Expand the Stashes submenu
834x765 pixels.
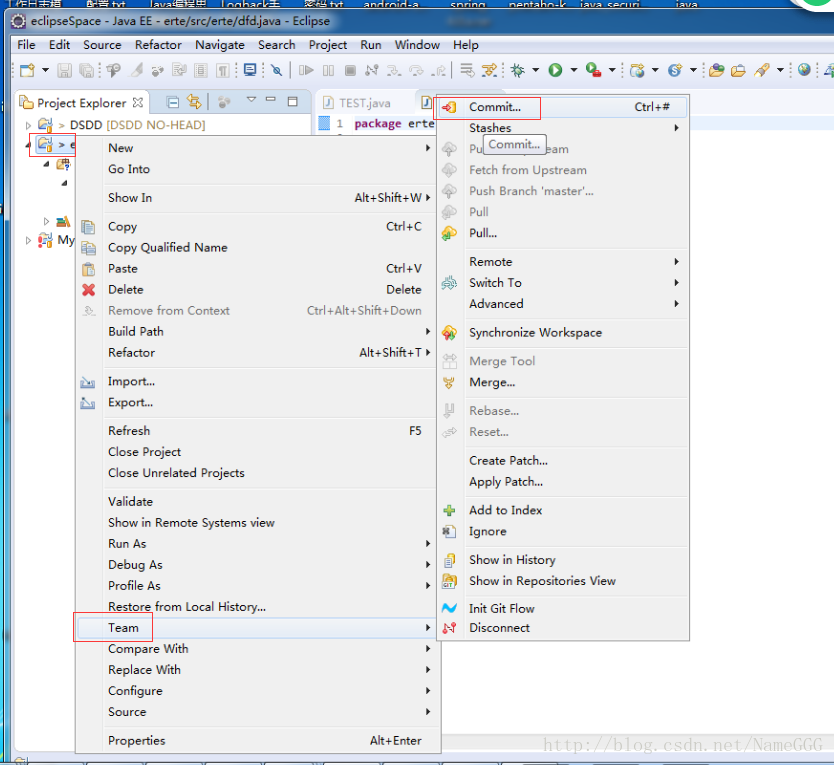[563, 128]
